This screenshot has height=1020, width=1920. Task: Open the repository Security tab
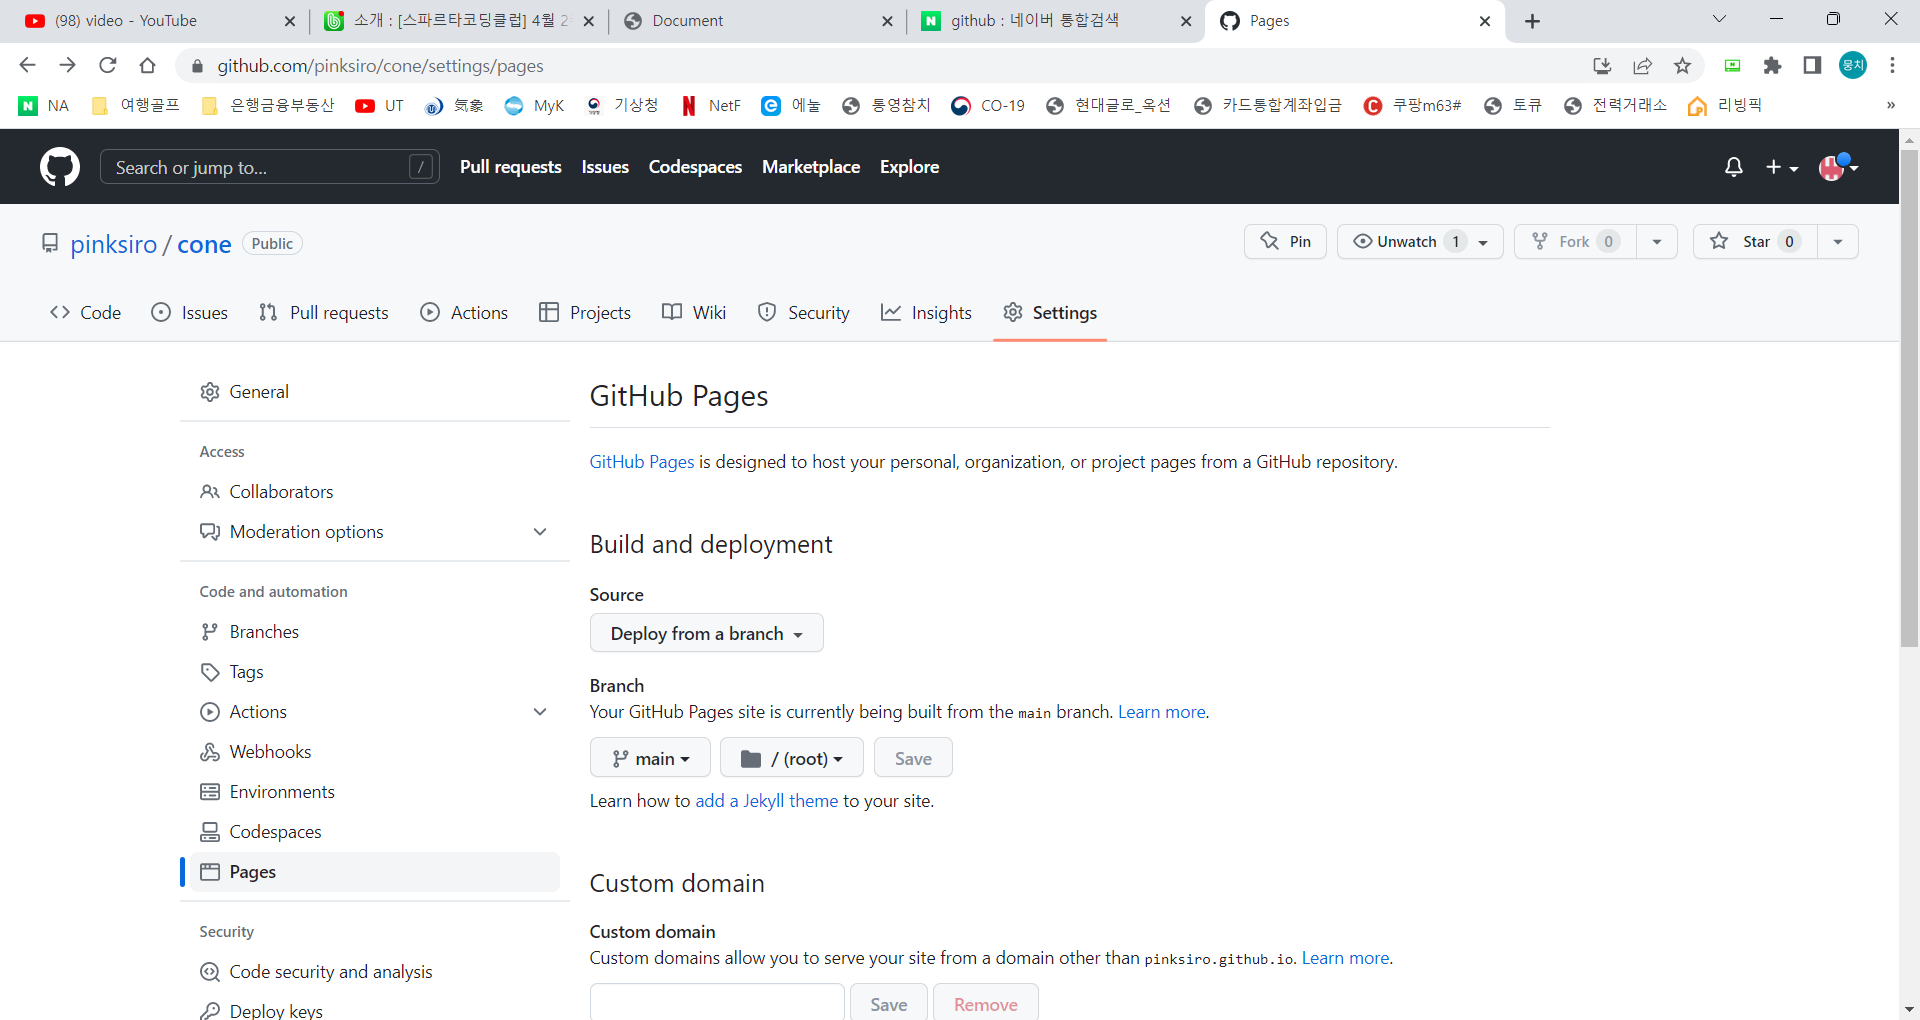(x=804, y=313)
